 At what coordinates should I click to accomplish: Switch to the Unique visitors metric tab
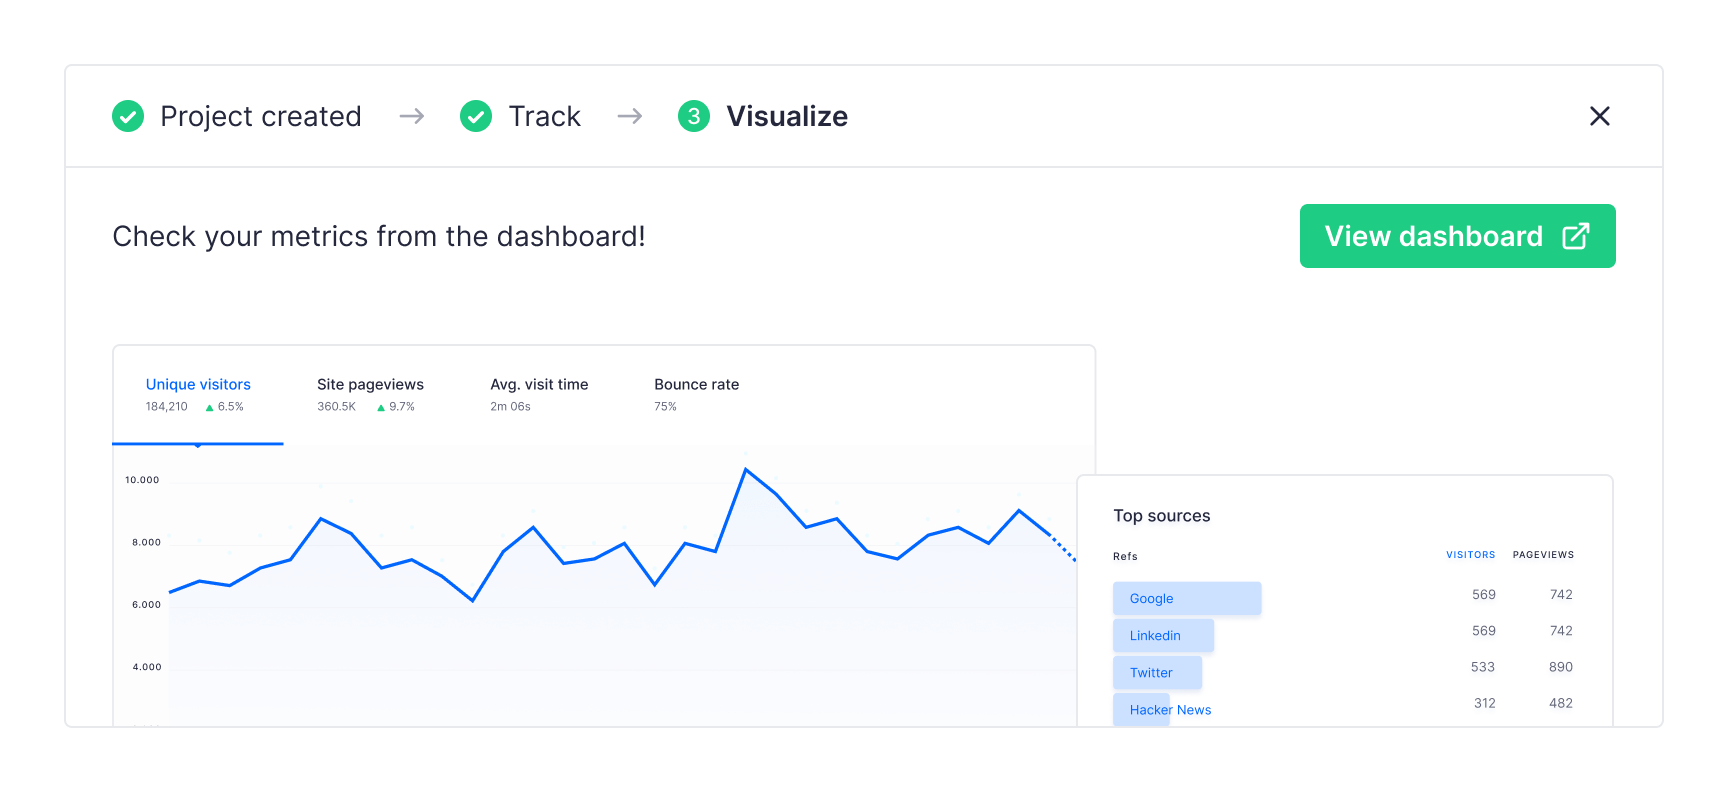pos(198,384)
